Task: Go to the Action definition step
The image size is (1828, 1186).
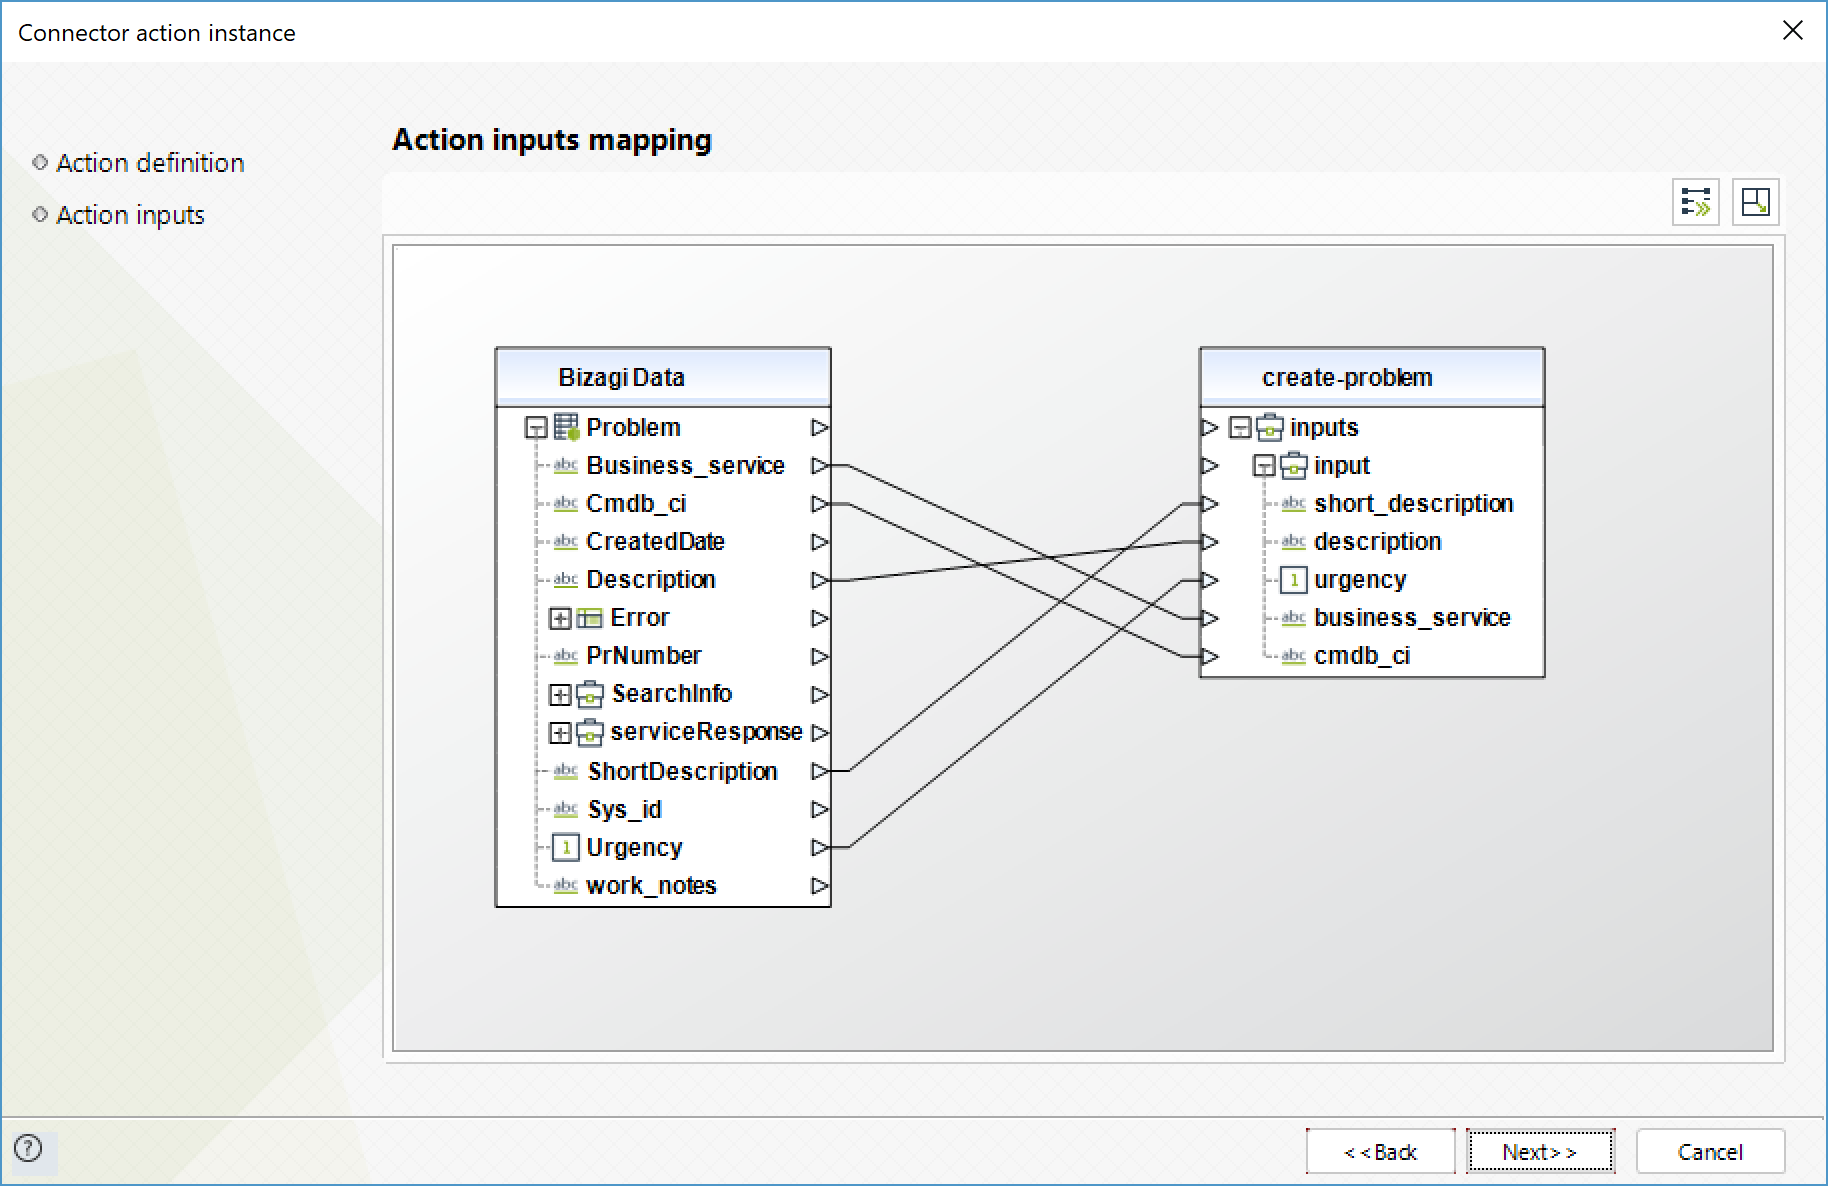Action: 150,163
